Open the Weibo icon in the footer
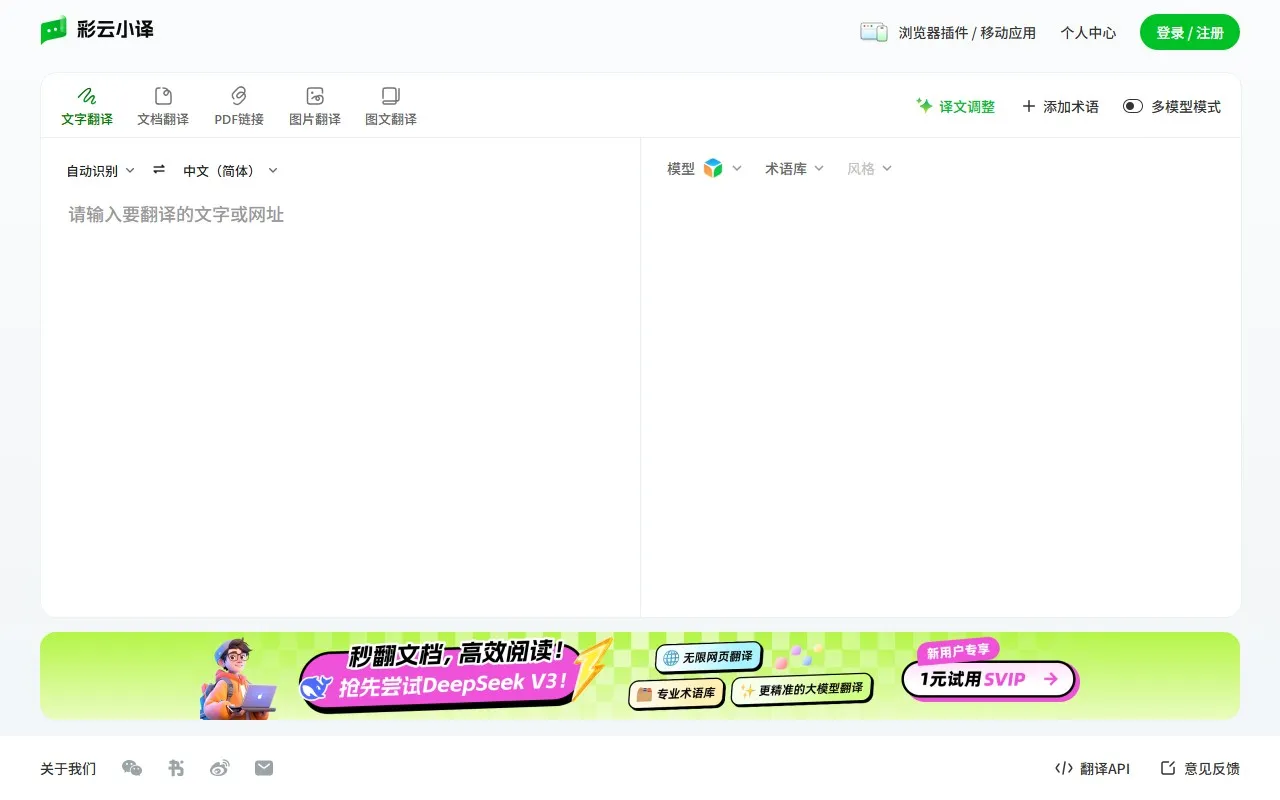 219,768
